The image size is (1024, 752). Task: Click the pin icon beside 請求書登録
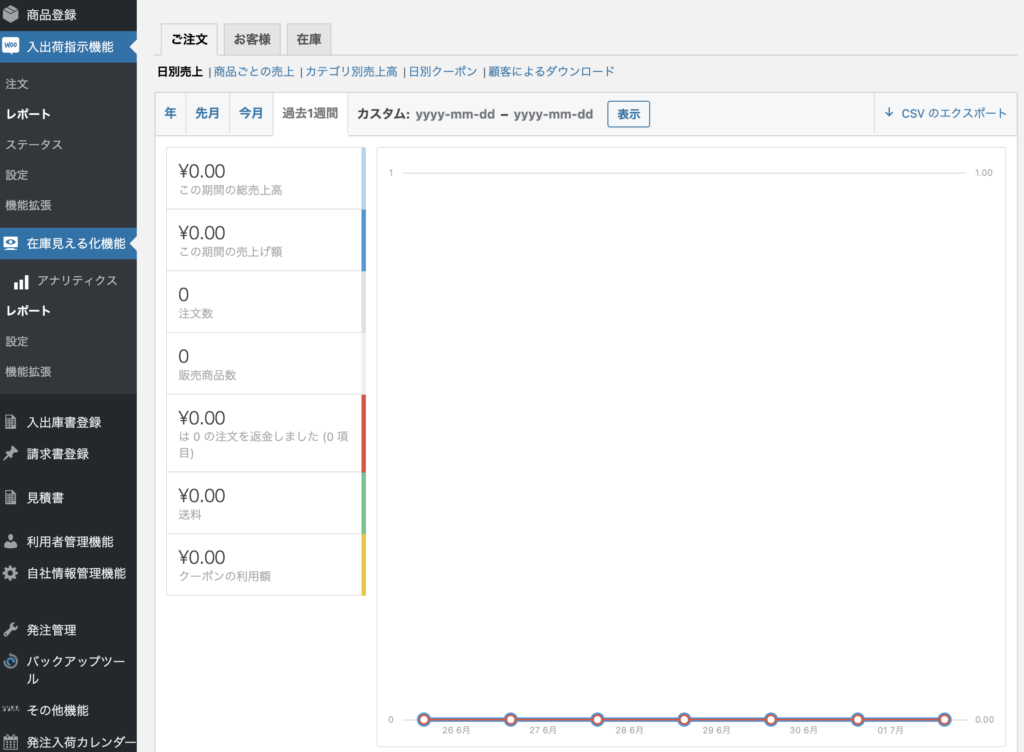click(11, 453)
